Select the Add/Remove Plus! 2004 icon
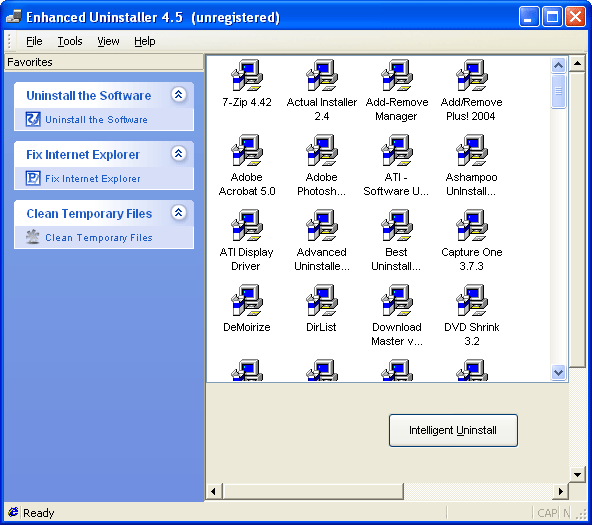The height and width of the screenshot is (525, 592). tap(472, 75)
